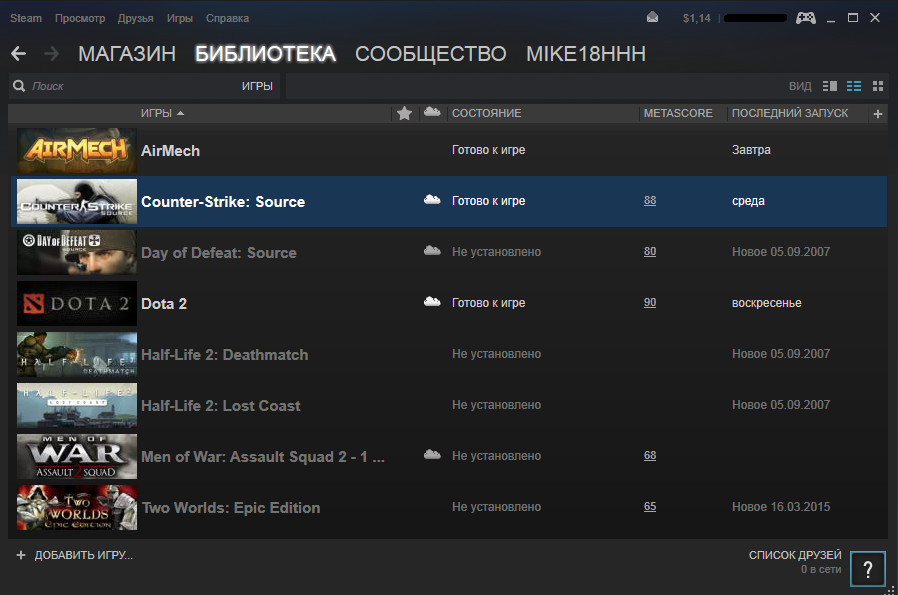Select Two Worlds: Epic Edition title text

click(231, 507)
